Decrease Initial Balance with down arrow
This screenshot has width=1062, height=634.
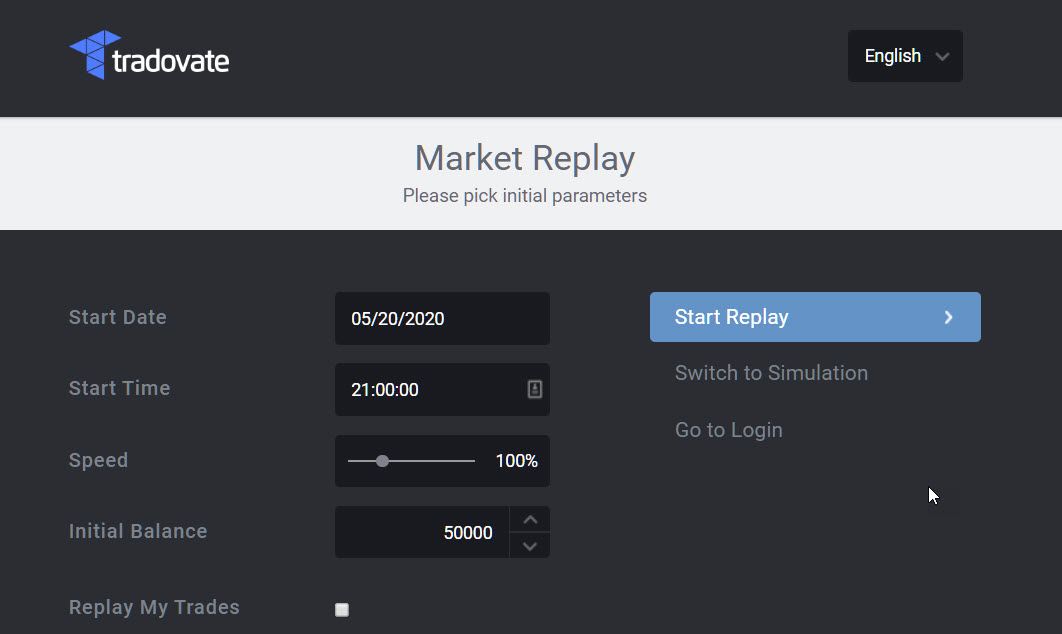530,546
